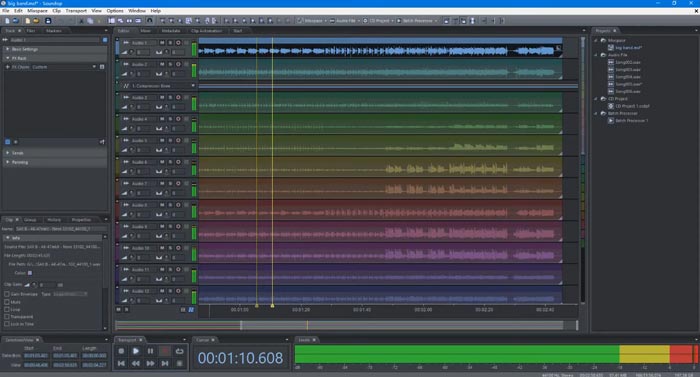Click the Clip Gain knob
700x377 pixels.
pyautogui.click(x=34, y=285)
